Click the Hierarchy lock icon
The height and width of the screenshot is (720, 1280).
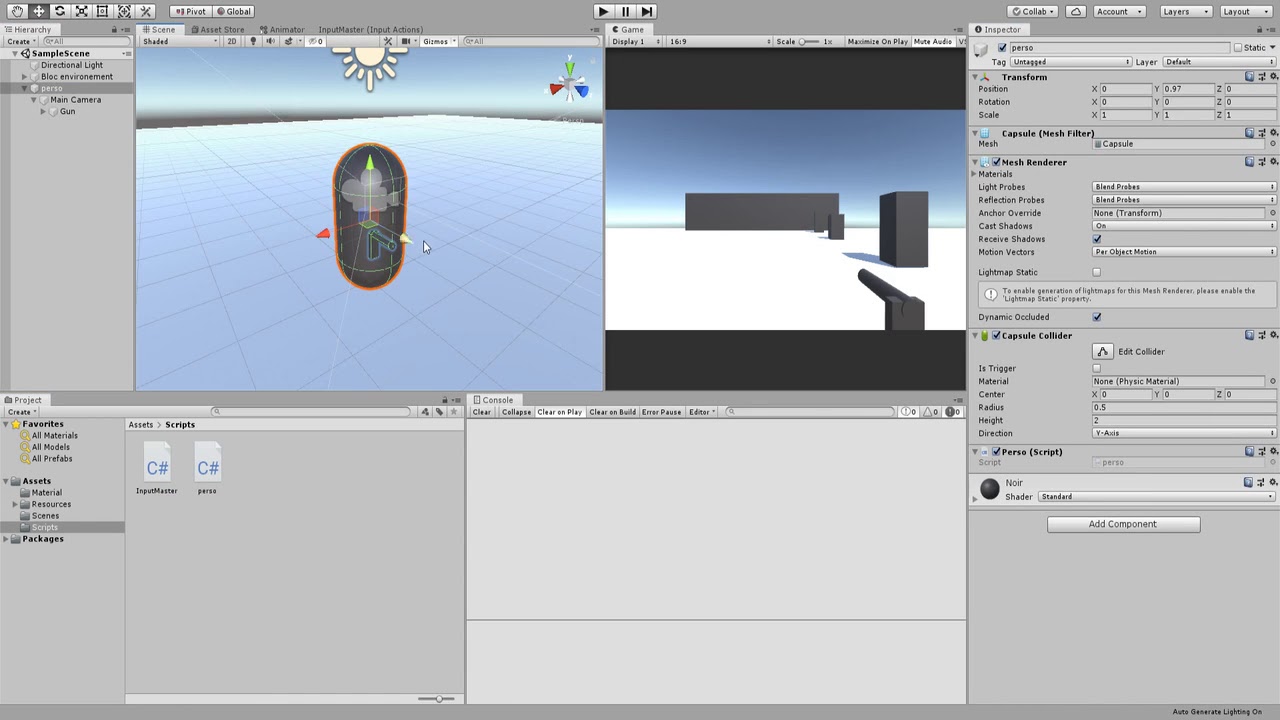coord(114,29)
